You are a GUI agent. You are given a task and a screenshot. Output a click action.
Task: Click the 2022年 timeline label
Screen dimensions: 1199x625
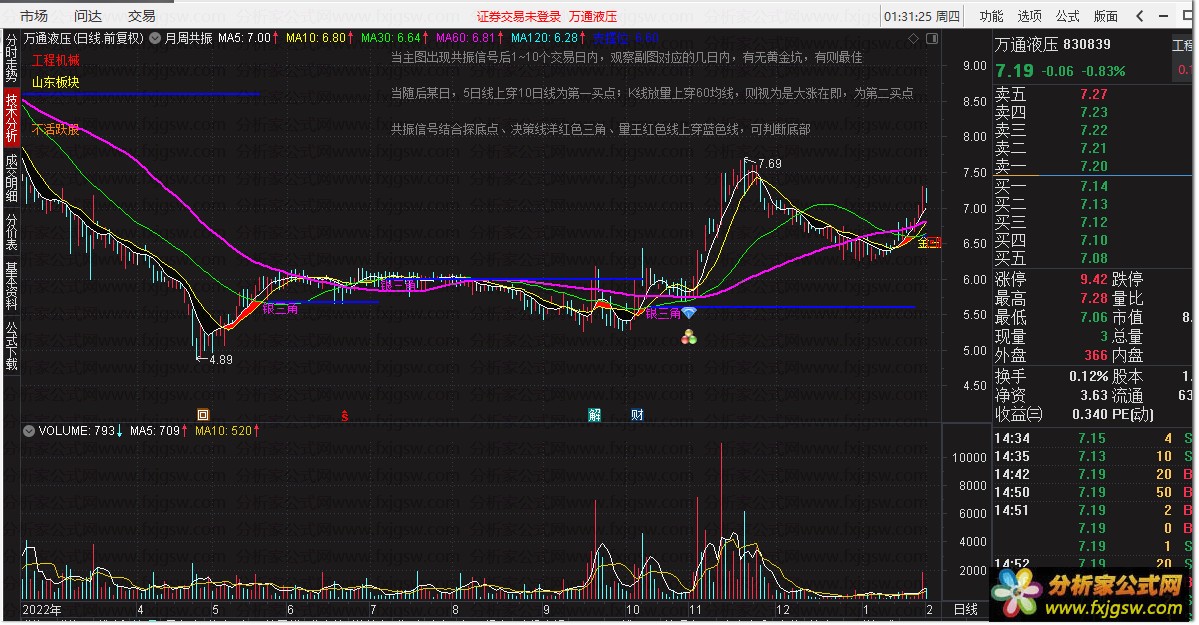(42, 610)
